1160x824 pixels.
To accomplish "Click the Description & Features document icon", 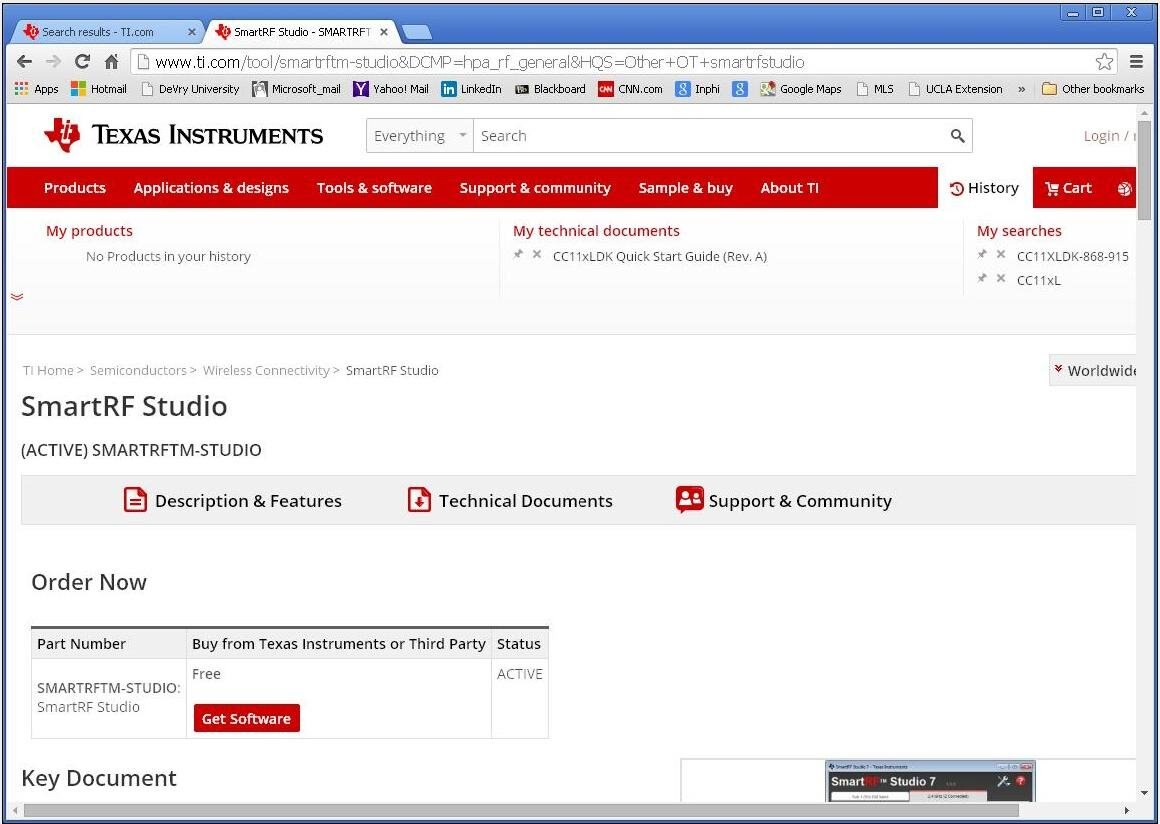I will click(135, 500).
